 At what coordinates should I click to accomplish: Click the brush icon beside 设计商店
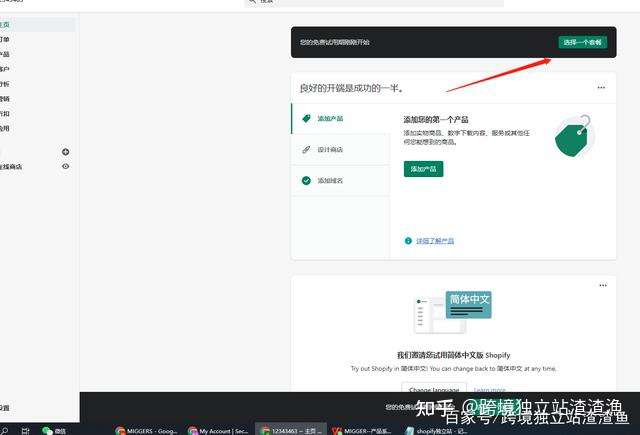coord(306,149)
